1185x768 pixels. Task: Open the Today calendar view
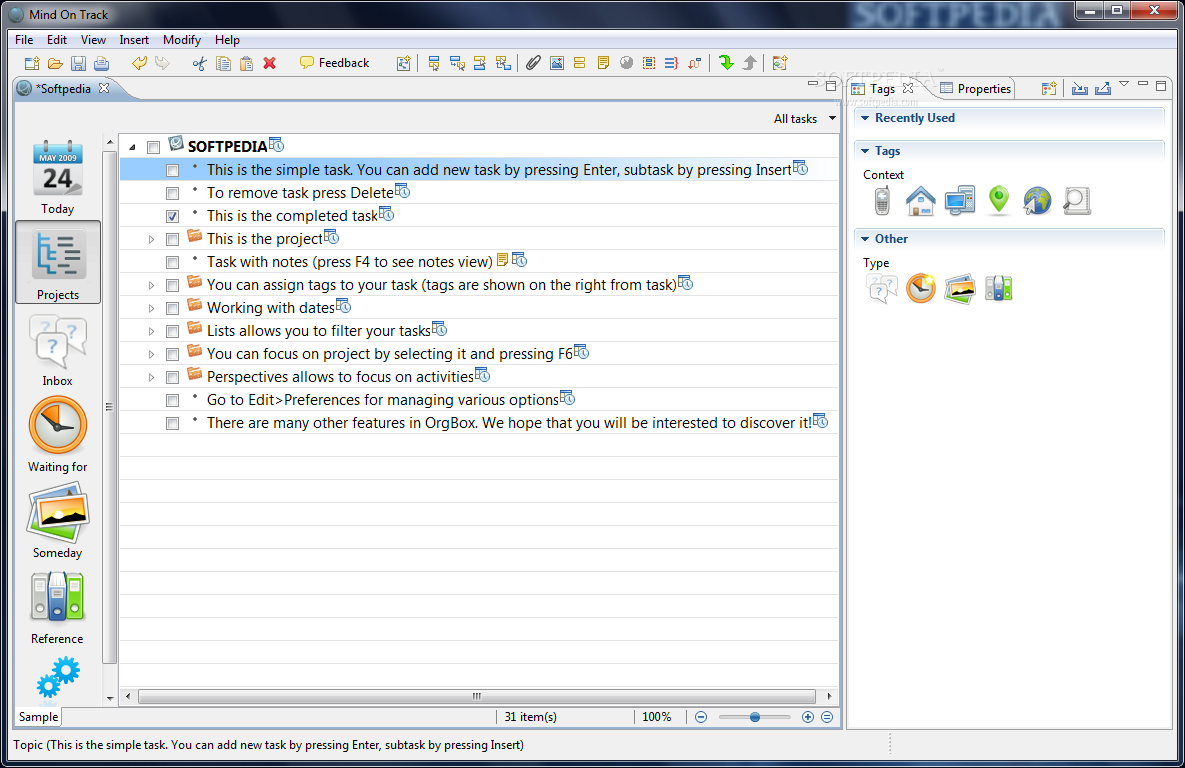(57, 178)
